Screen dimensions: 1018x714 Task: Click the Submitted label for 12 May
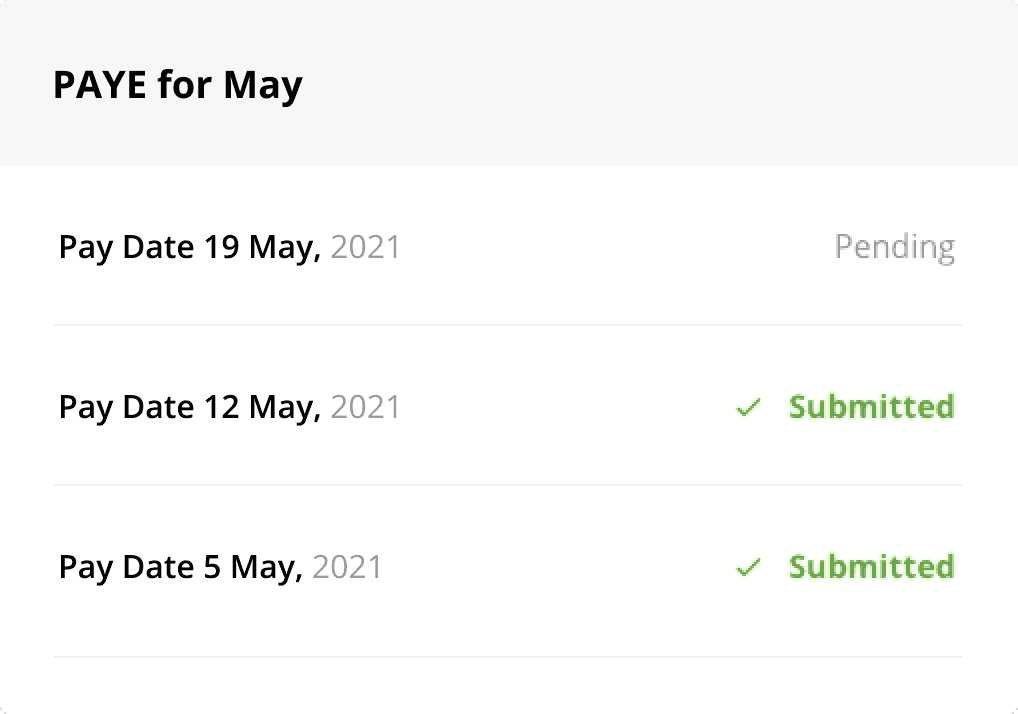(871, 407)
